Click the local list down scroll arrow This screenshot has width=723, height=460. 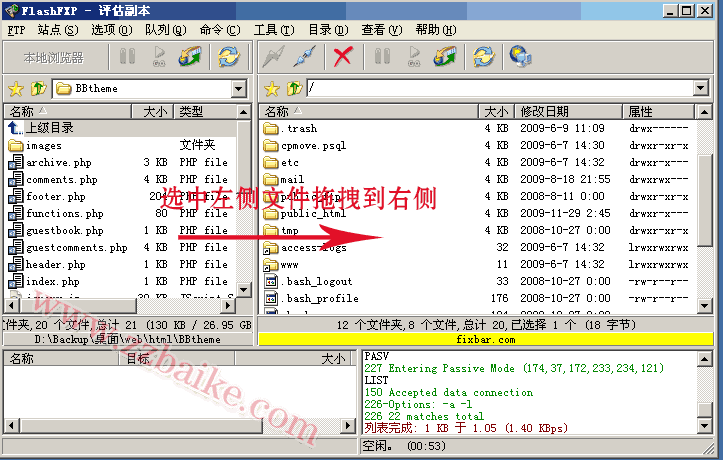click(243, 290)
